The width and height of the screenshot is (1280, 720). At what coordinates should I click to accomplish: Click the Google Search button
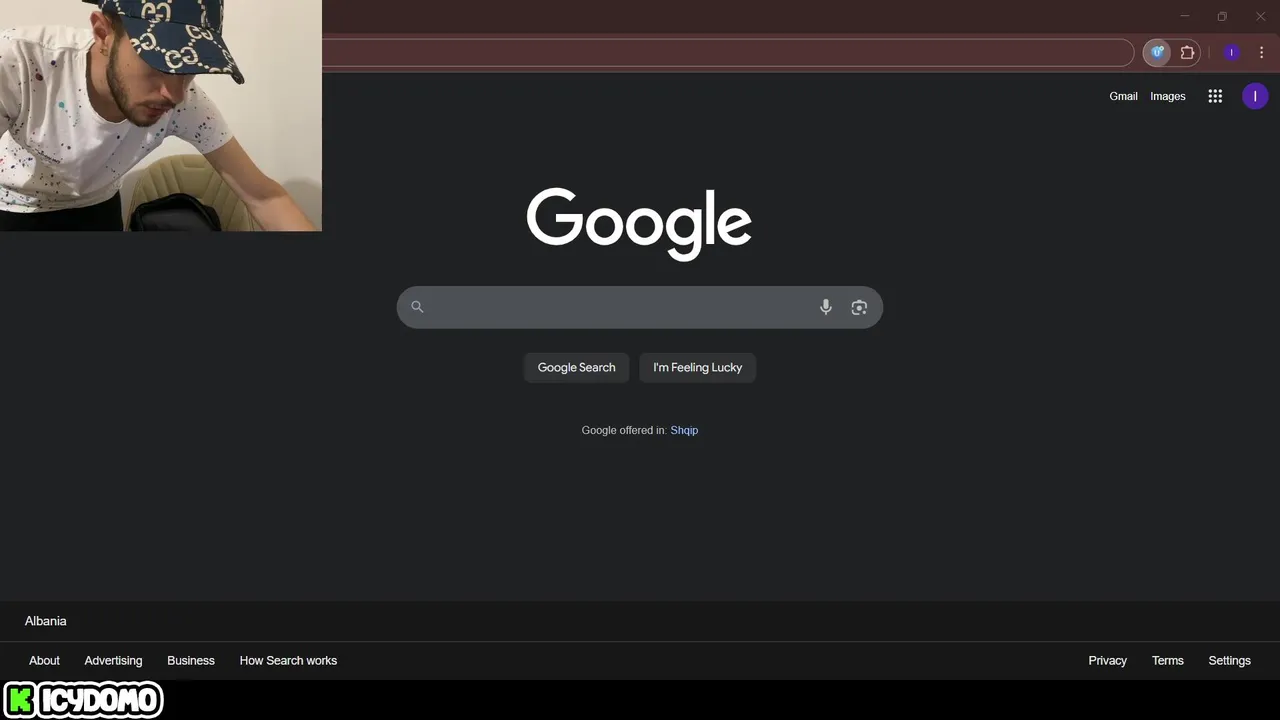[577, 368]
